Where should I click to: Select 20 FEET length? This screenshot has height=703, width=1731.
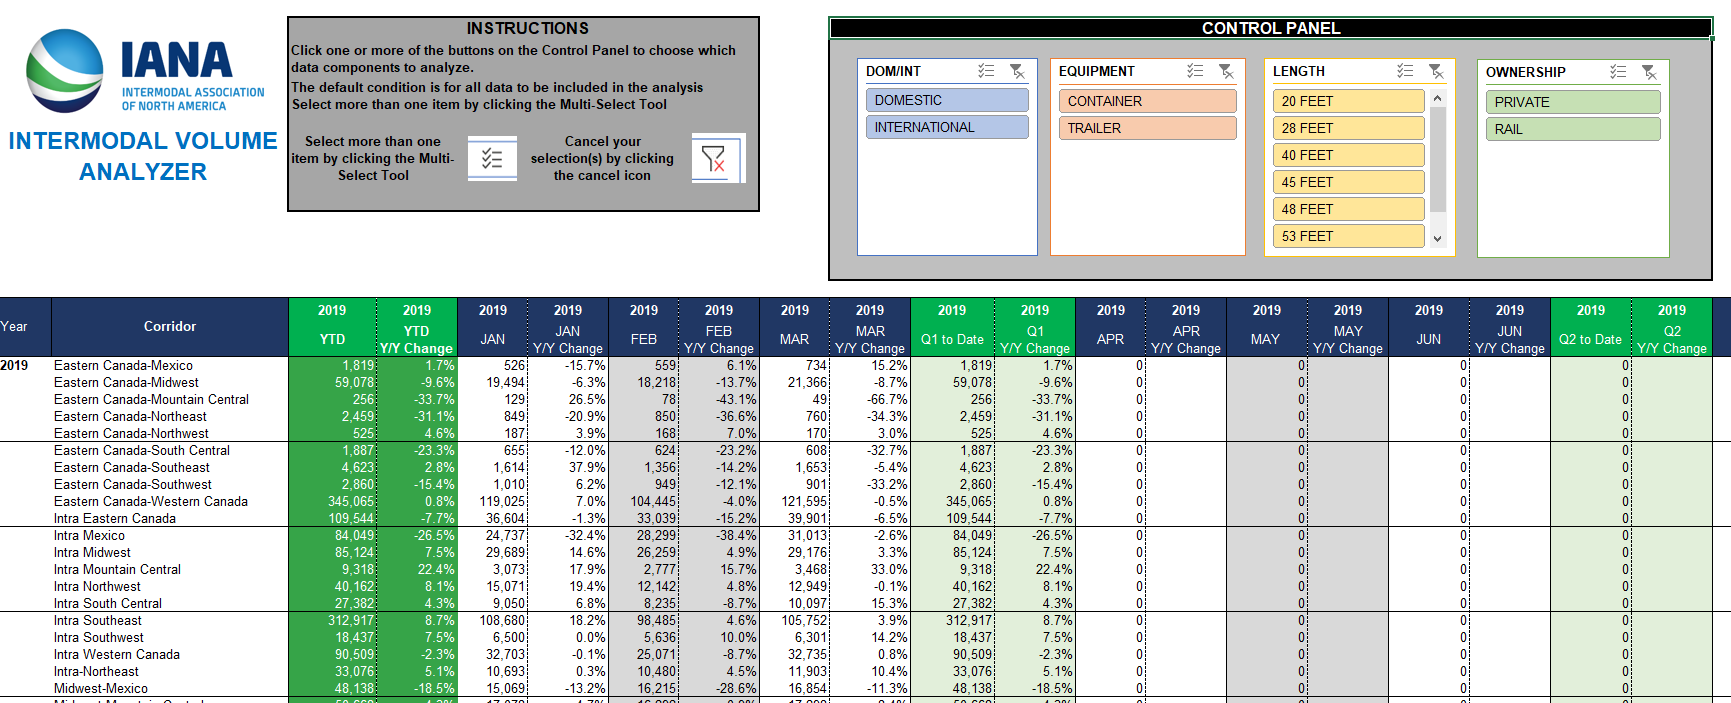(x=1348, y=101)
